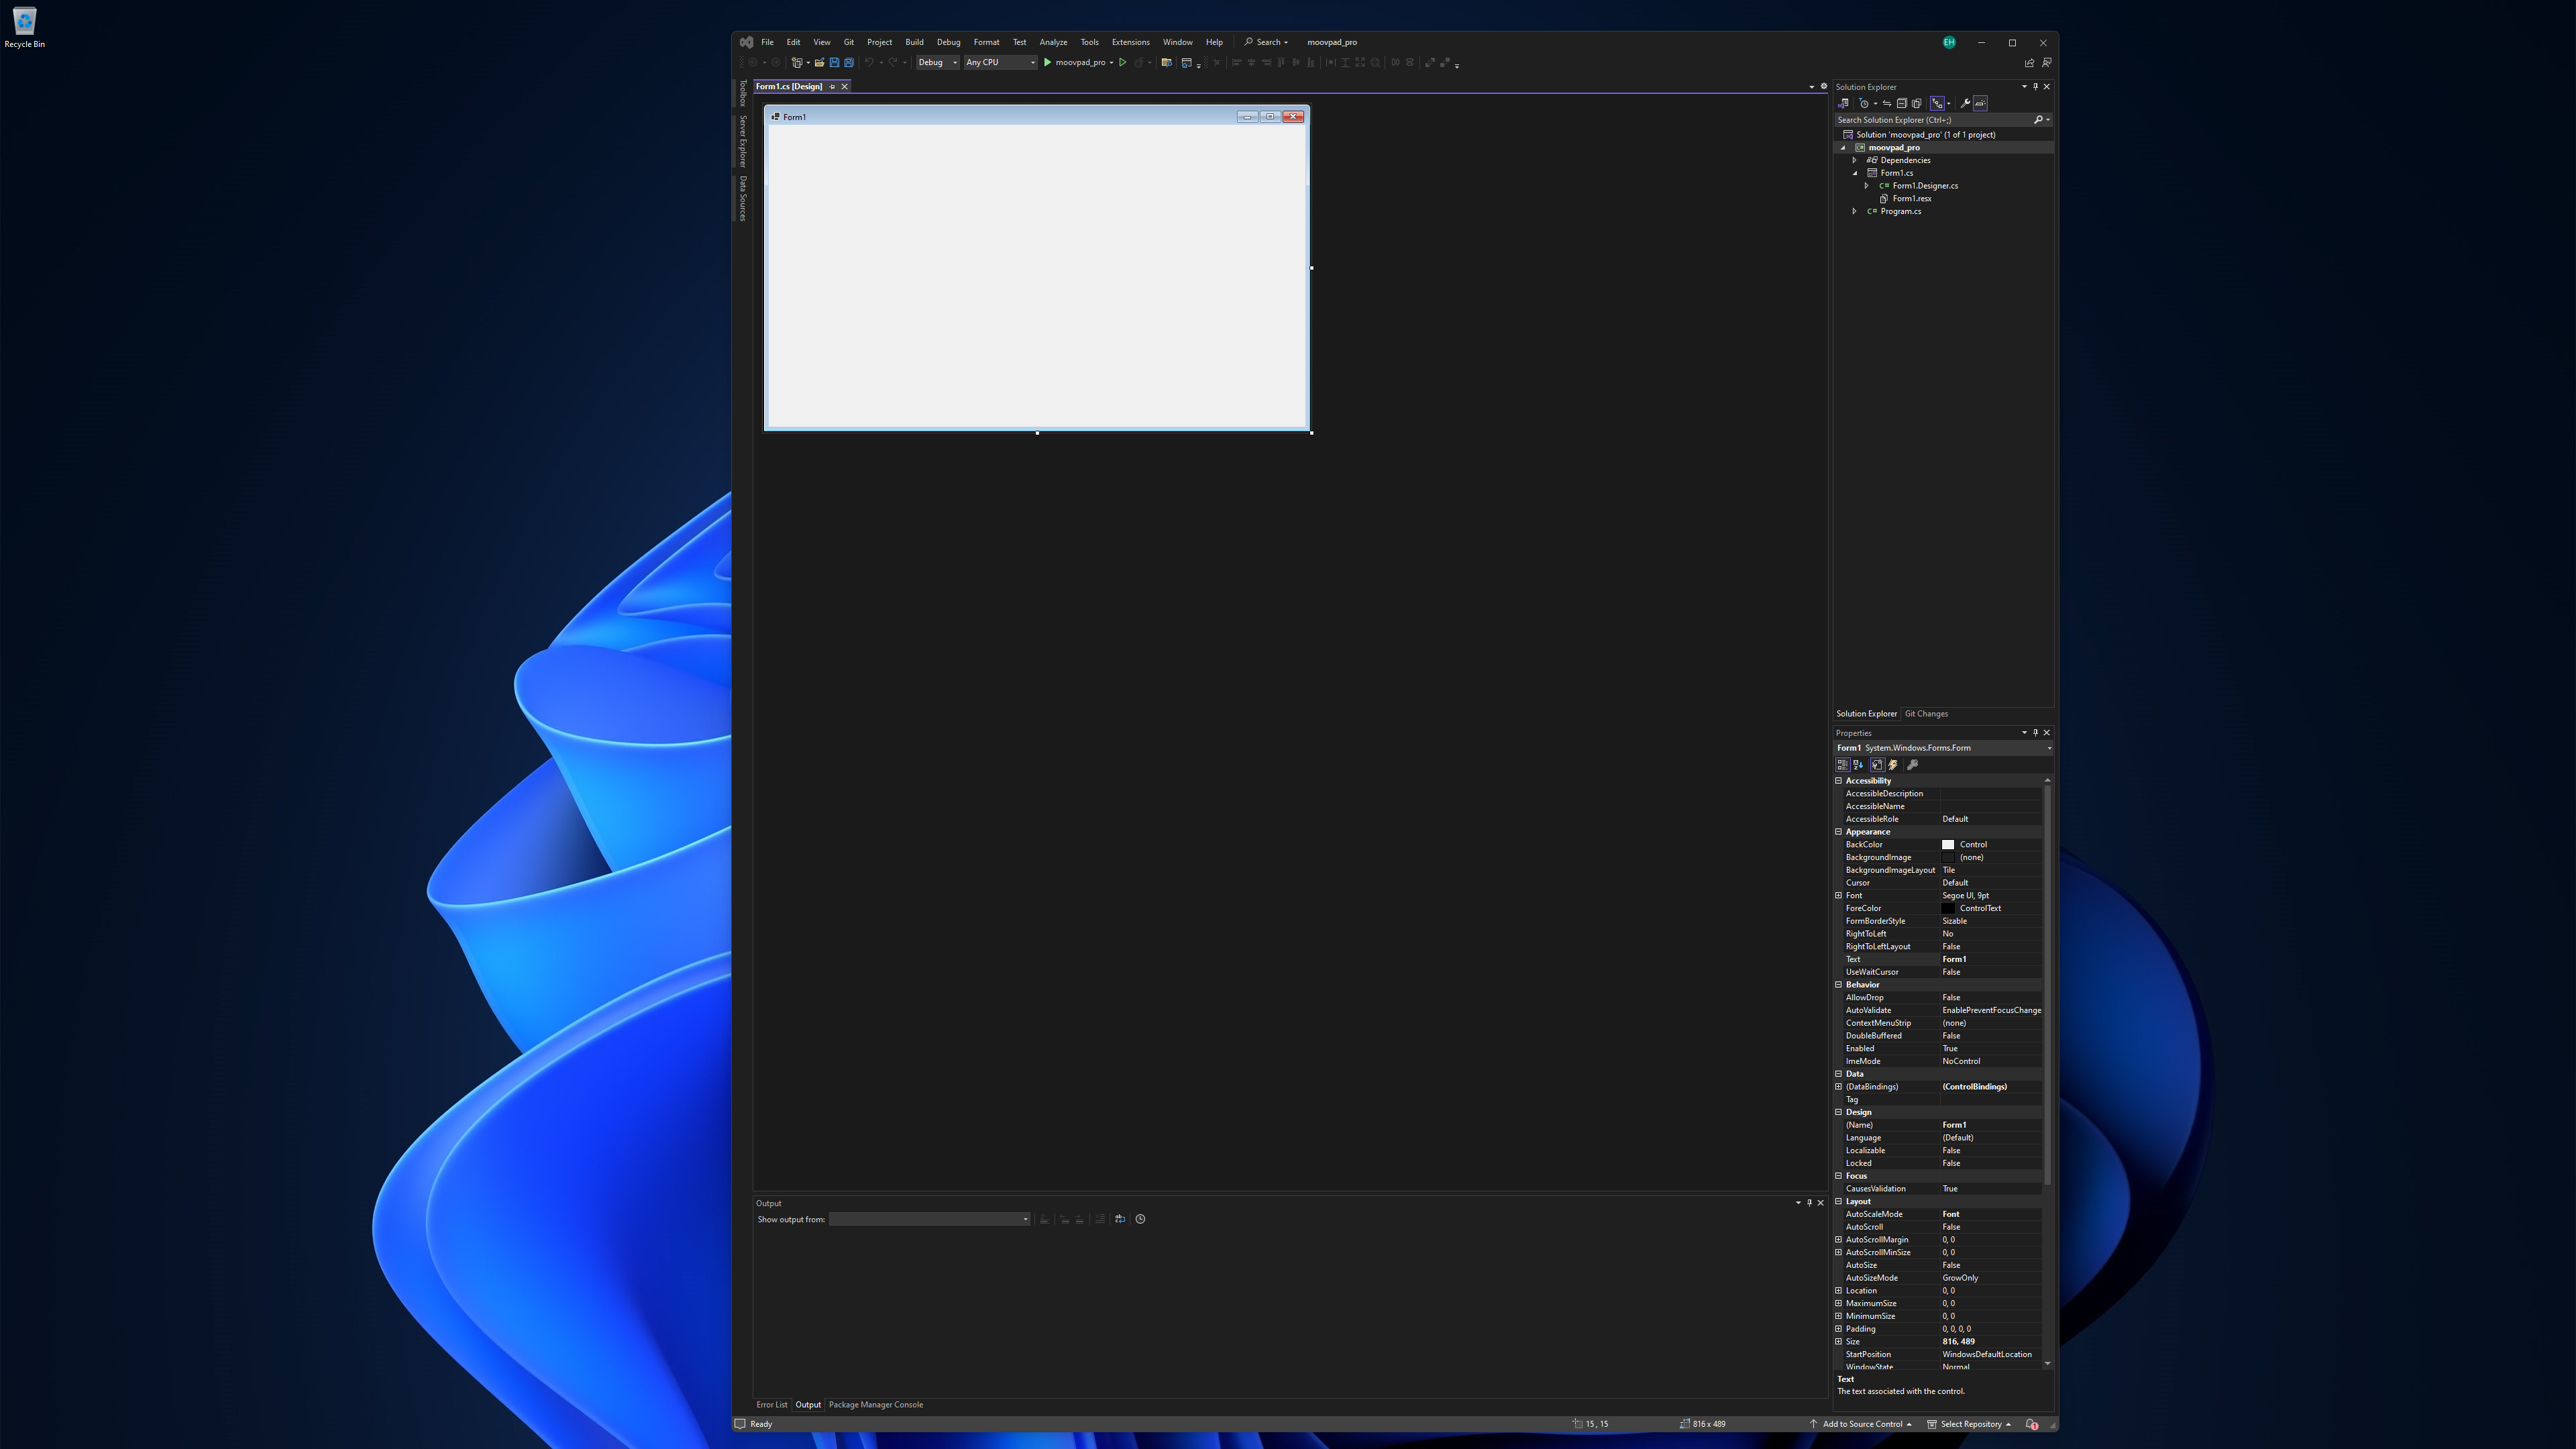Click the wrench Properties icon in Solution Explorer
Screen dimensions: 2576x1449
click(1965, 103)
